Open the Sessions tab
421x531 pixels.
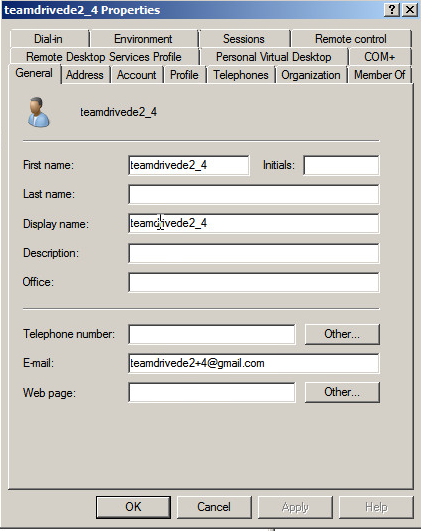pos(244,39)
